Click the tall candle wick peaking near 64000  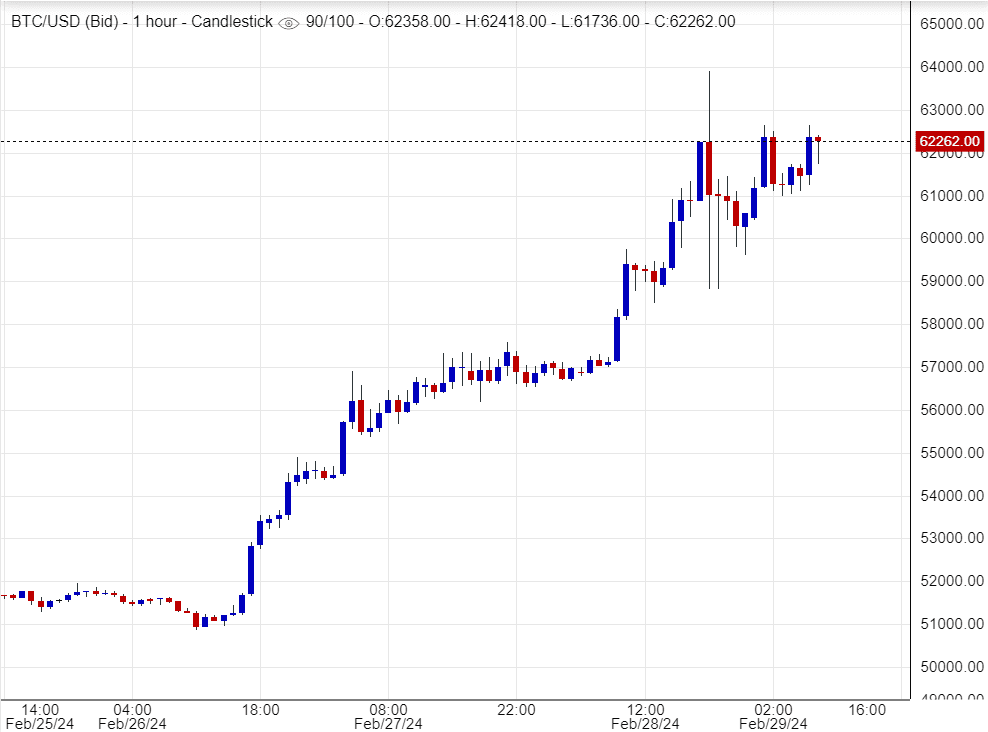(x=709, y=100)
